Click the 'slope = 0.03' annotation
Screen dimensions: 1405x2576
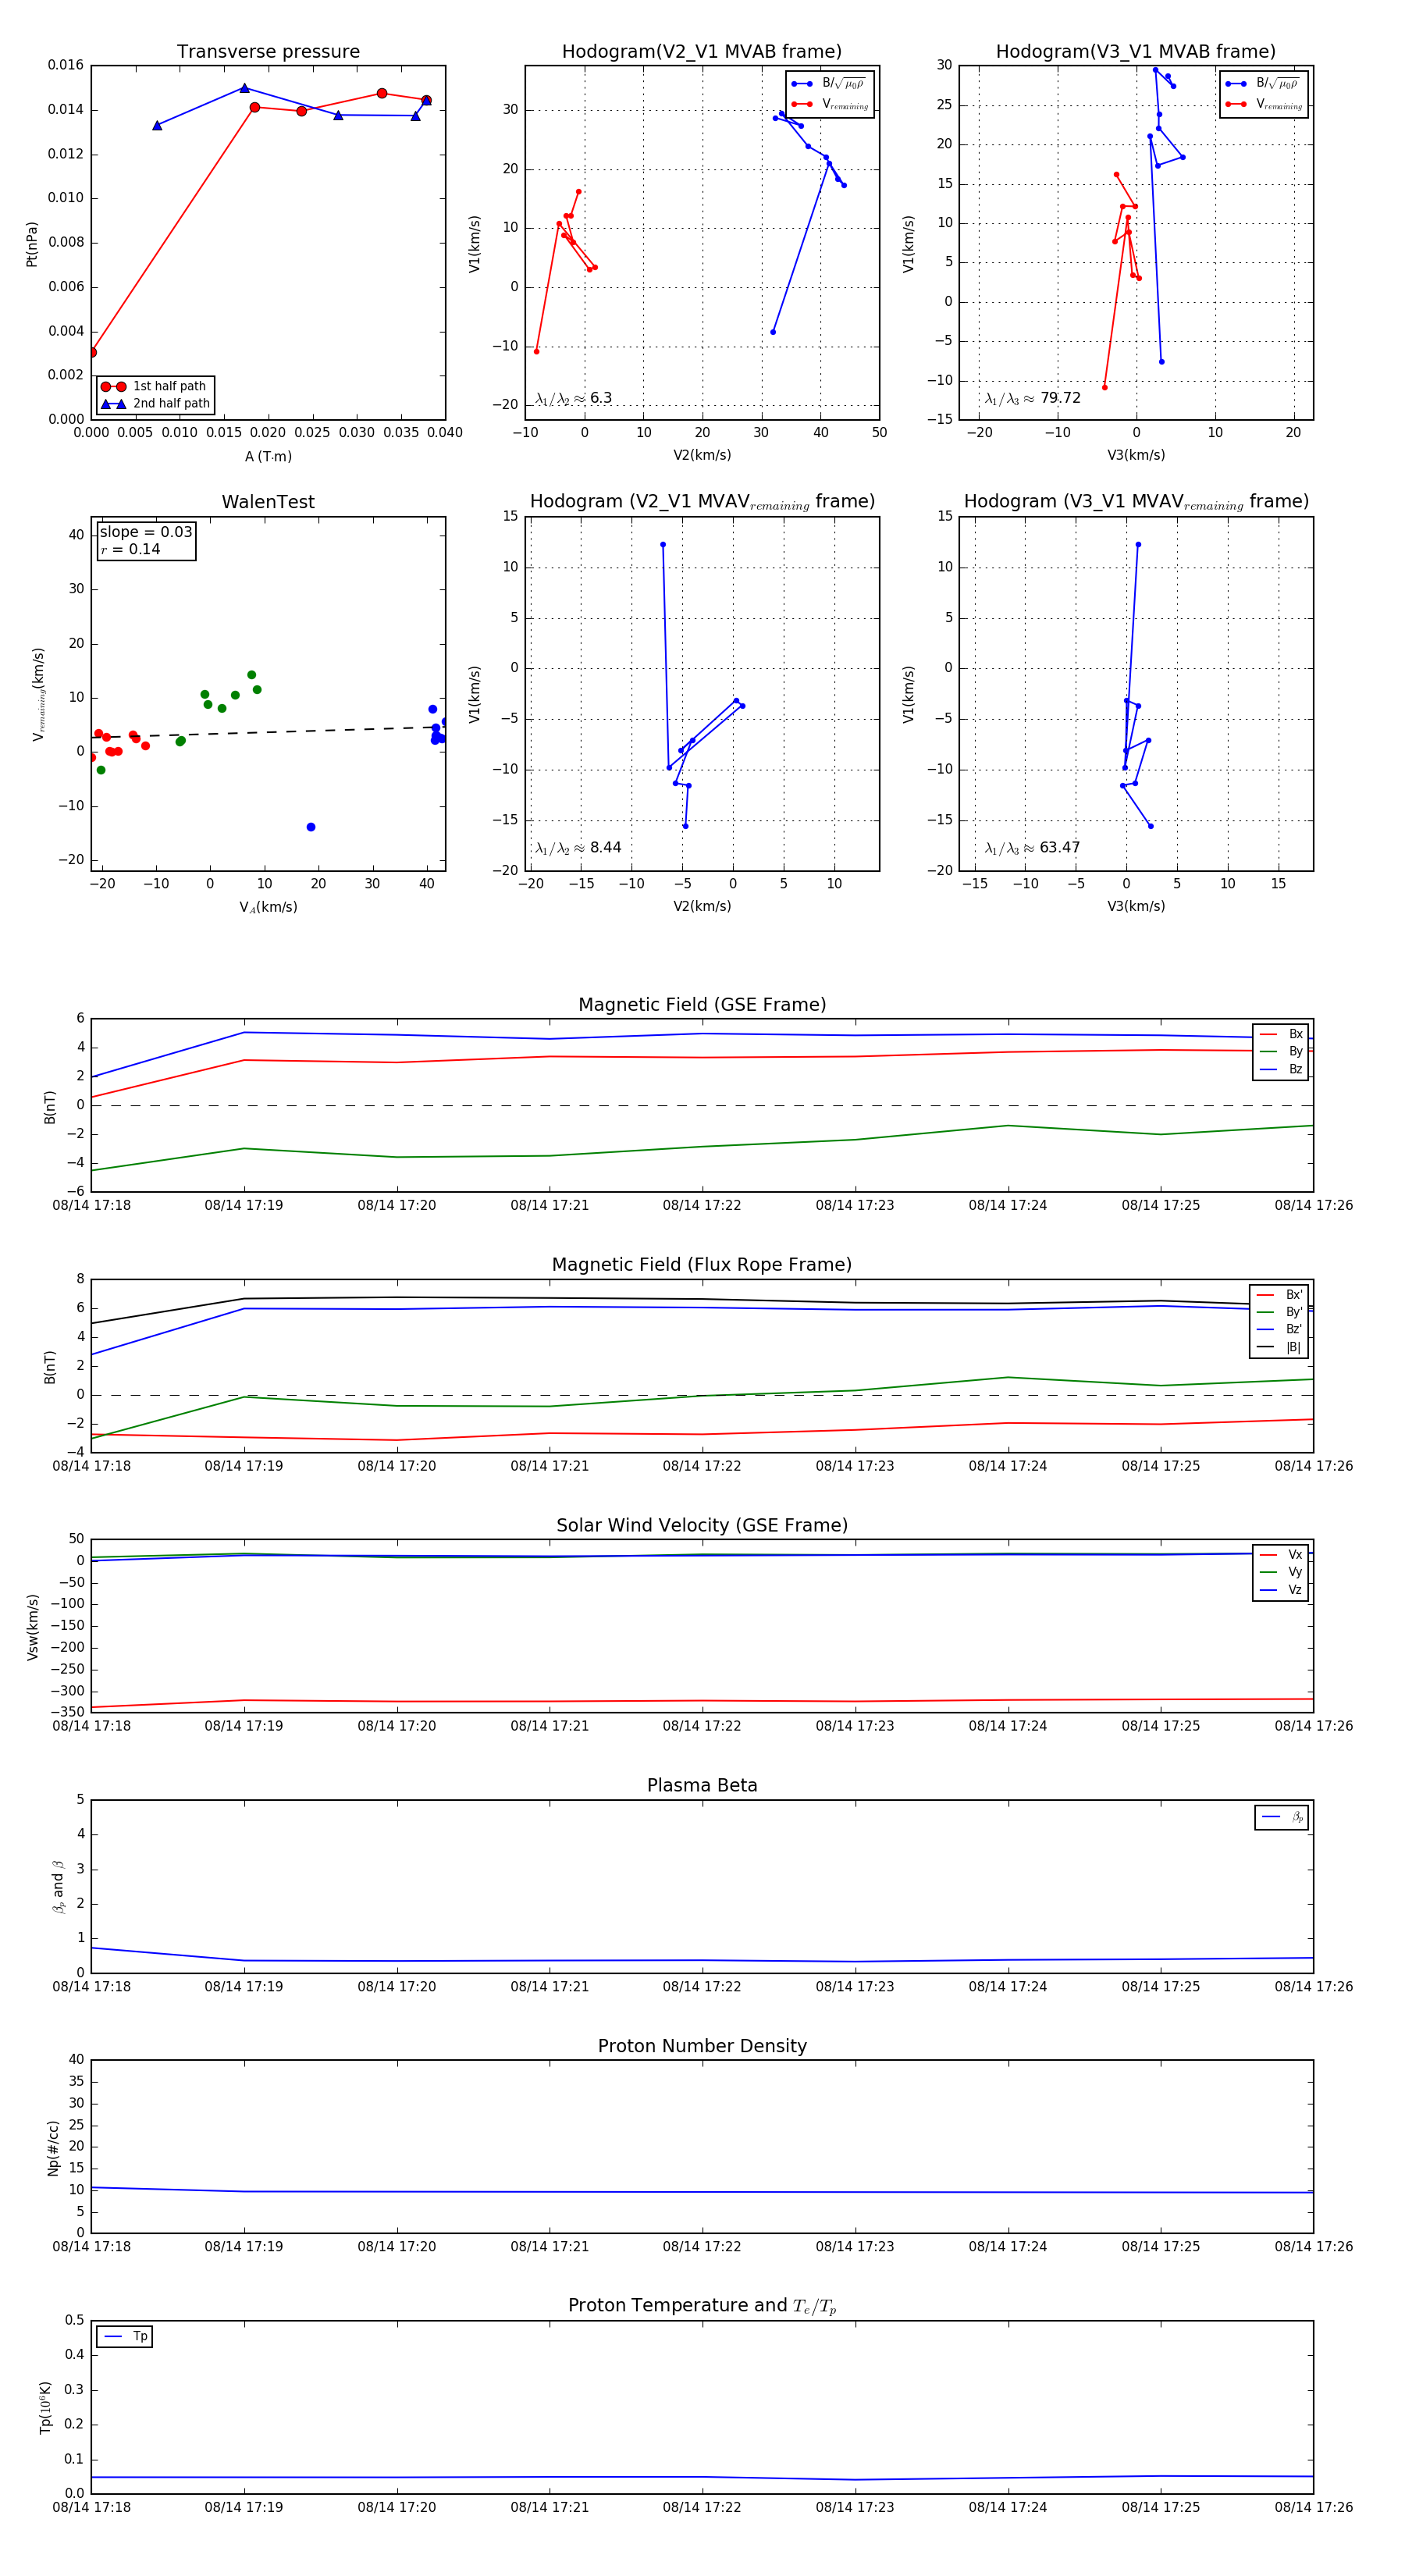click(146, 532)
